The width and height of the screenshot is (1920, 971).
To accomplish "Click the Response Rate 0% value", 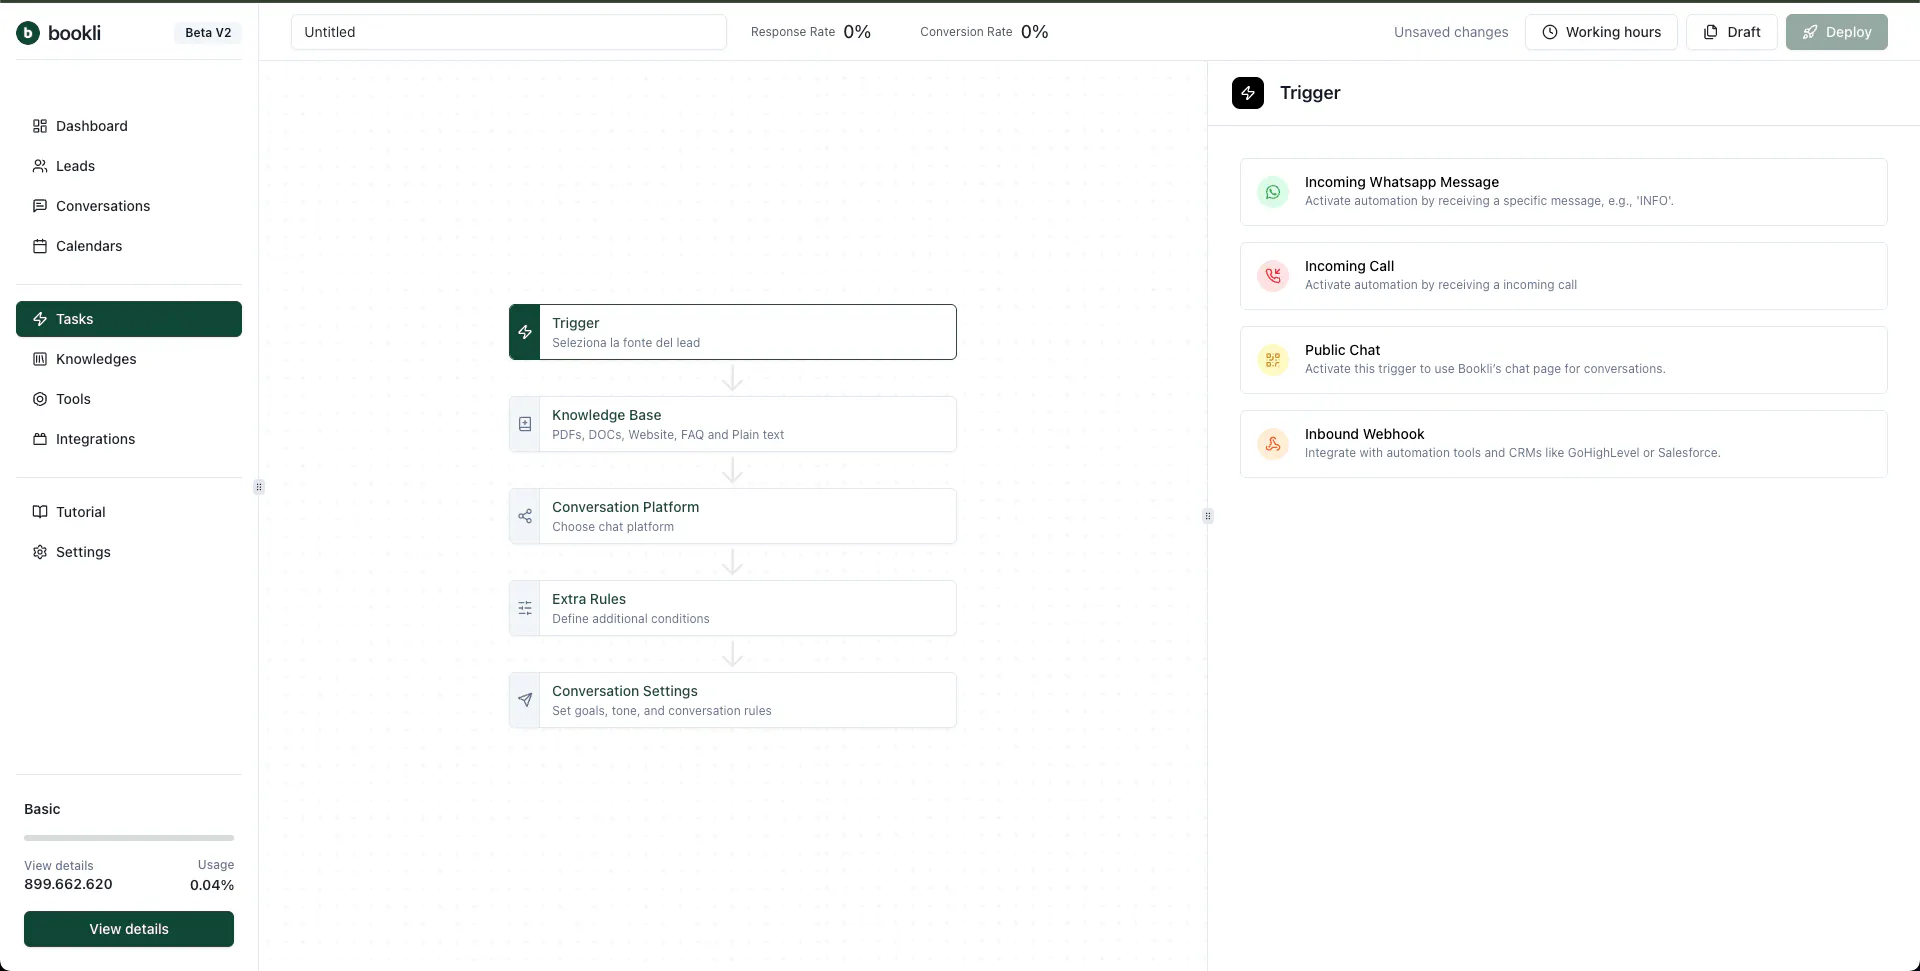I will [x=857, y=32].
